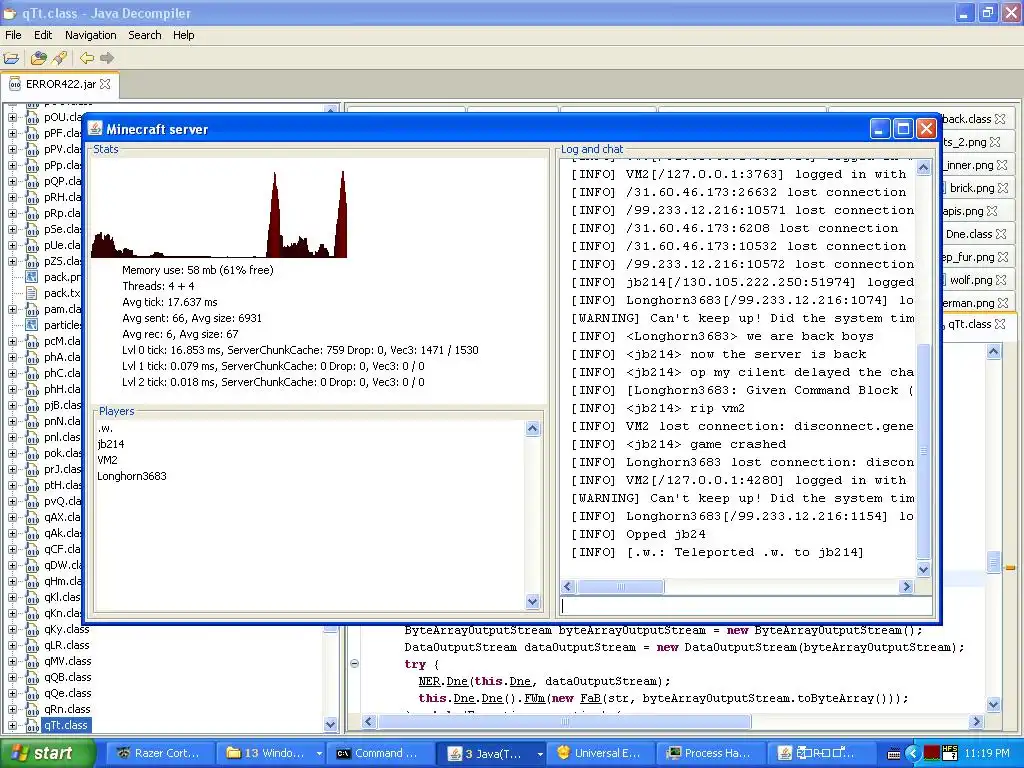
Task: Click the log horizontal scrollbar thumb
Action: [620, 586]
